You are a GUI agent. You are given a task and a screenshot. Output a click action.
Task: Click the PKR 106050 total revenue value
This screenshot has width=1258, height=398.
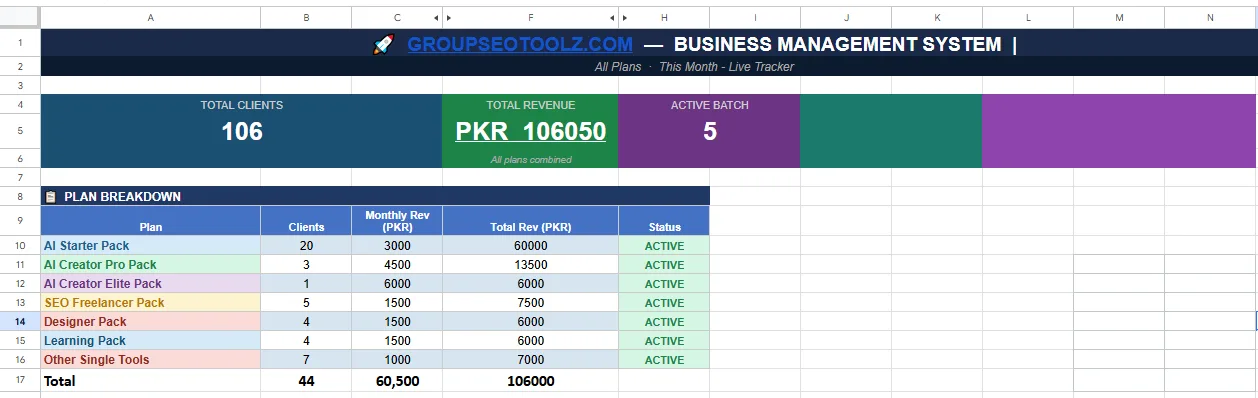click(x=530, y=131)
